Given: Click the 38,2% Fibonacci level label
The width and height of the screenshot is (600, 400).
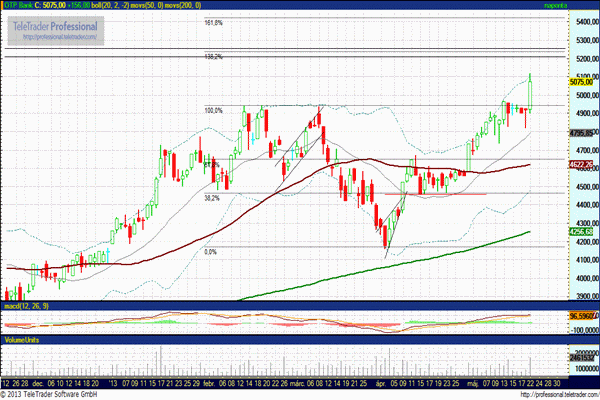Looking at the screenshot, I should tap(212, 198).
